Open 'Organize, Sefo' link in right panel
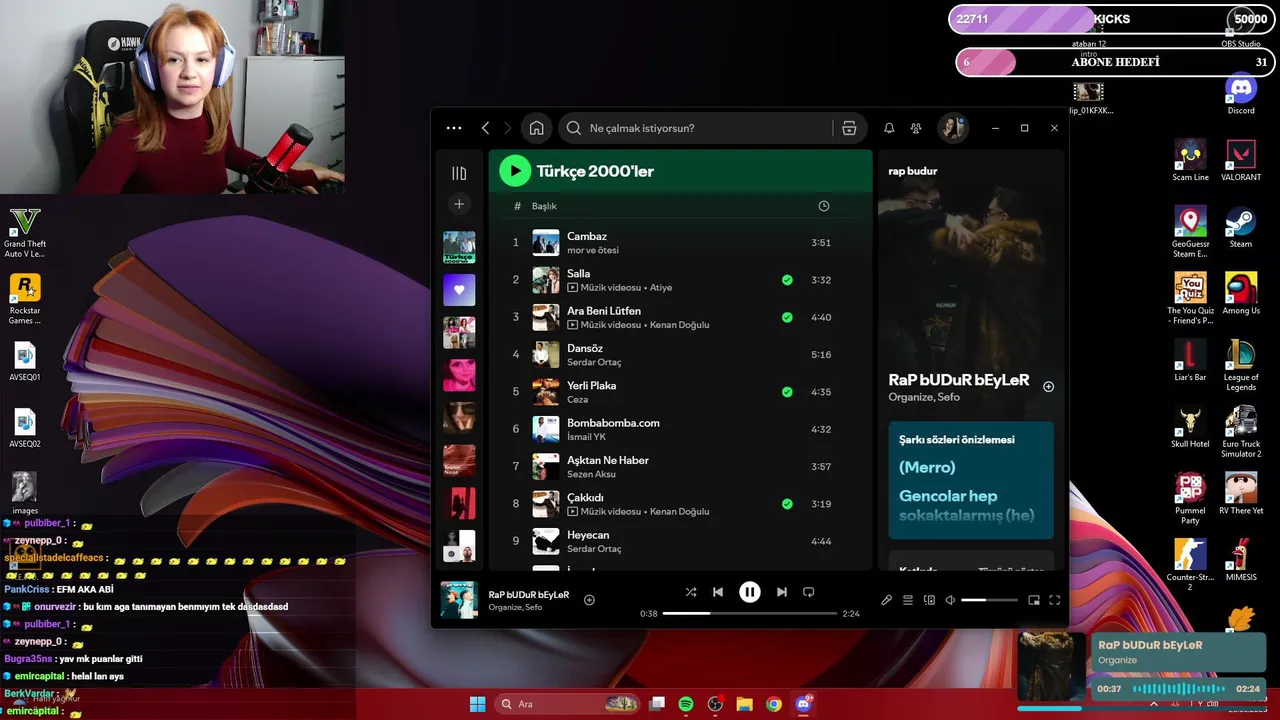 [924, 397]
